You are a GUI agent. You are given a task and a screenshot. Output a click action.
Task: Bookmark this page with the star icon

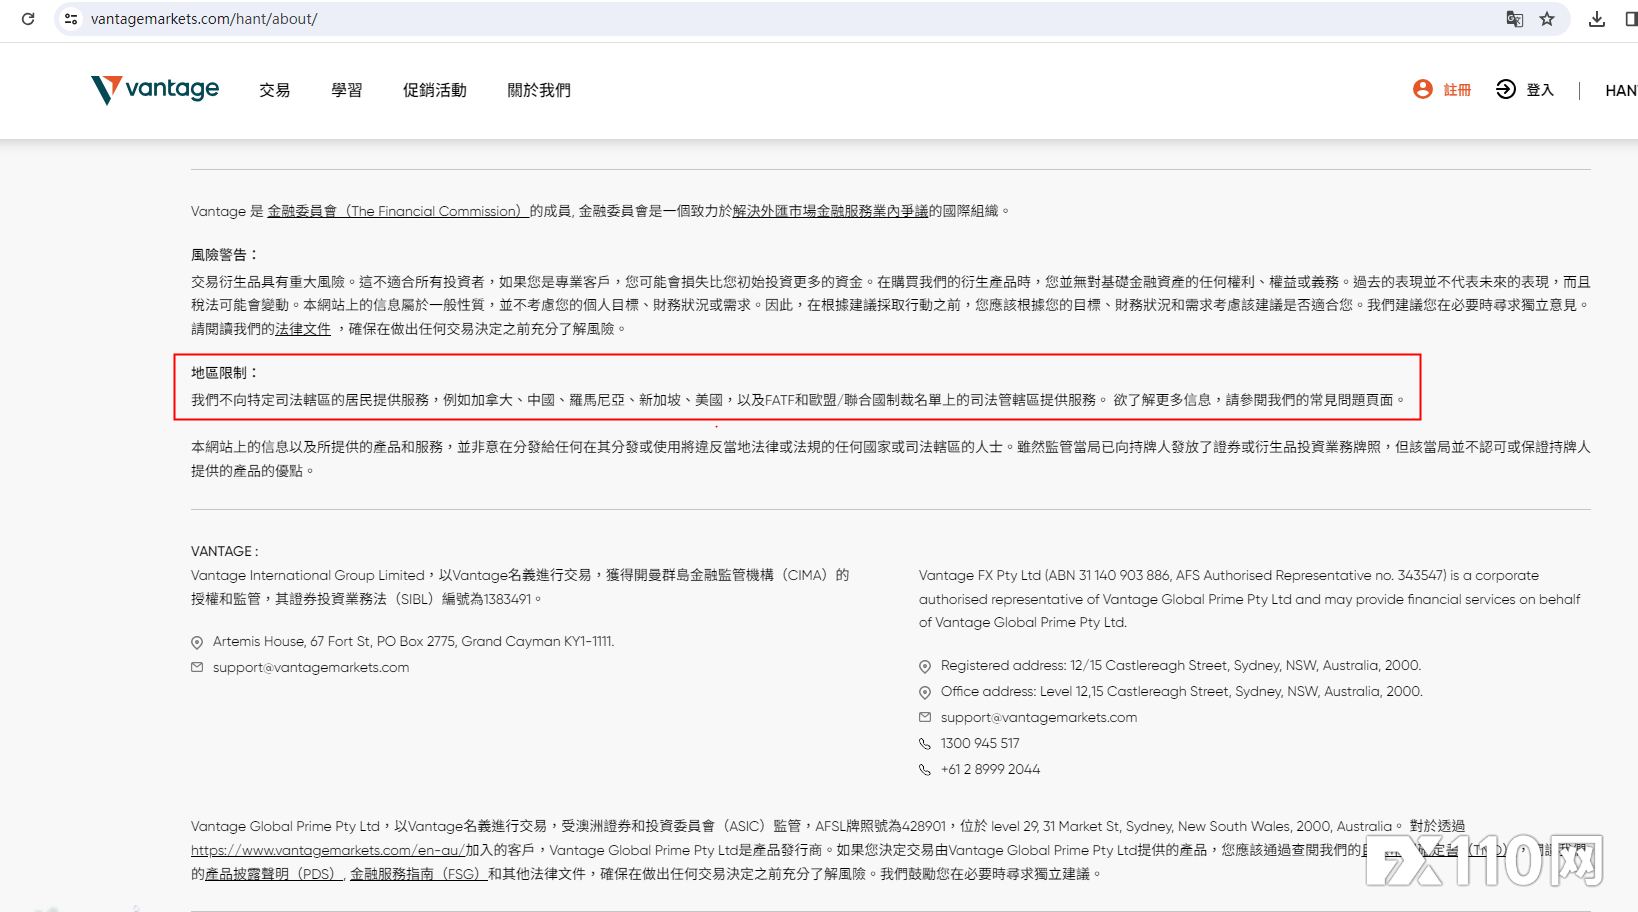pos(1547,19)
